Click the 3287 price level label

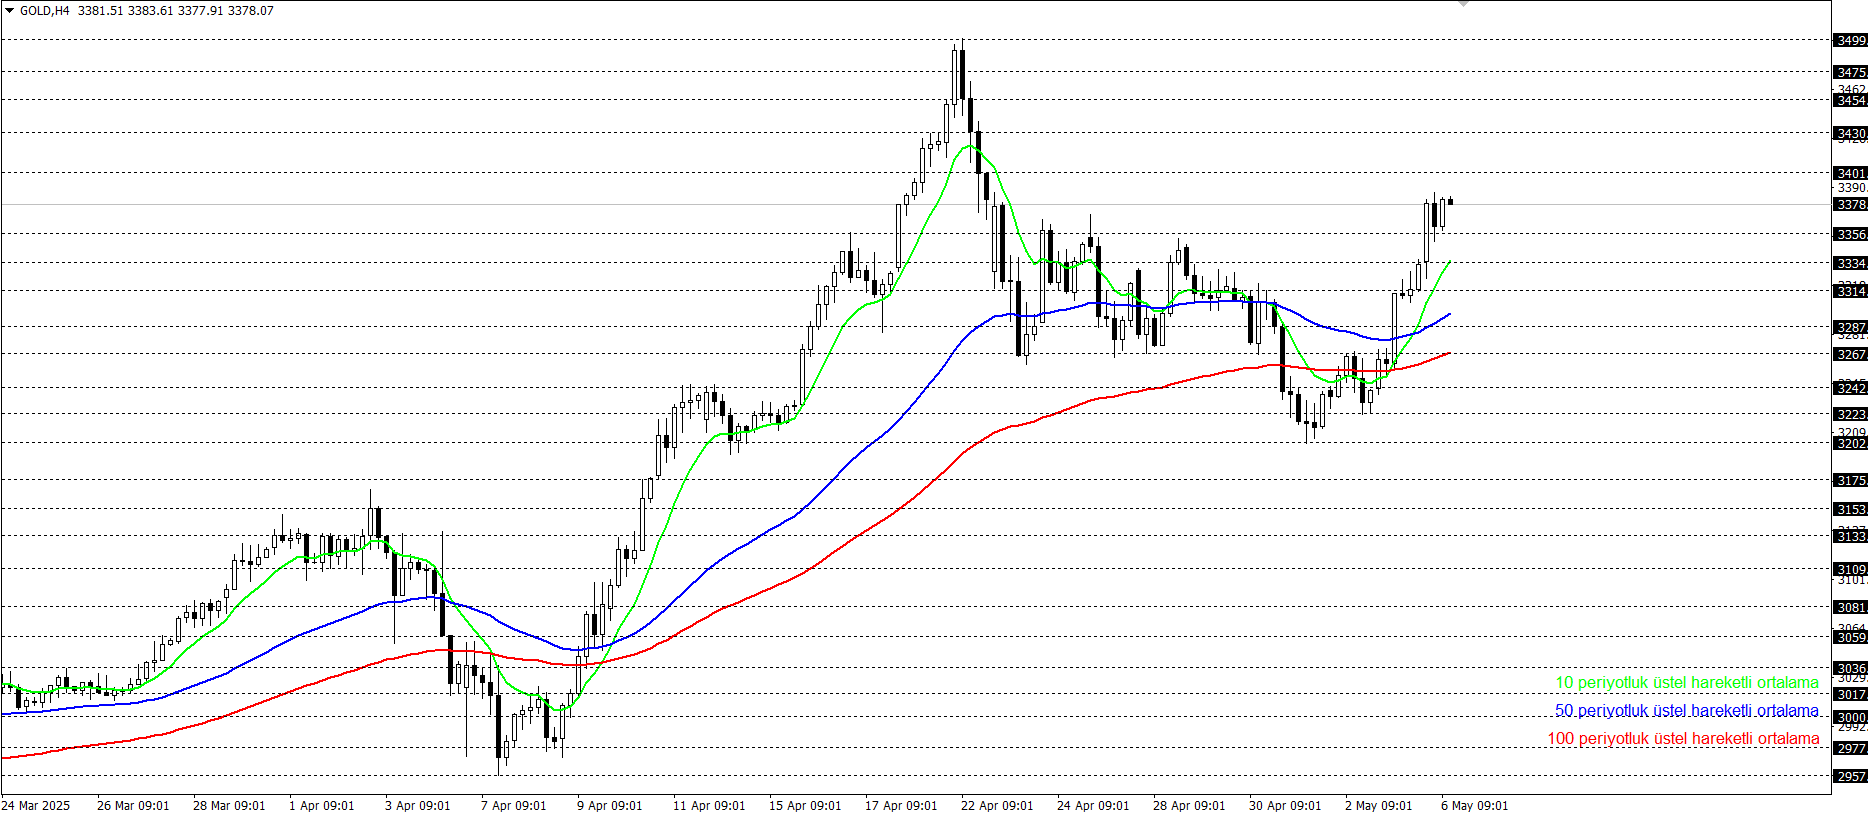pos(1850,328)
